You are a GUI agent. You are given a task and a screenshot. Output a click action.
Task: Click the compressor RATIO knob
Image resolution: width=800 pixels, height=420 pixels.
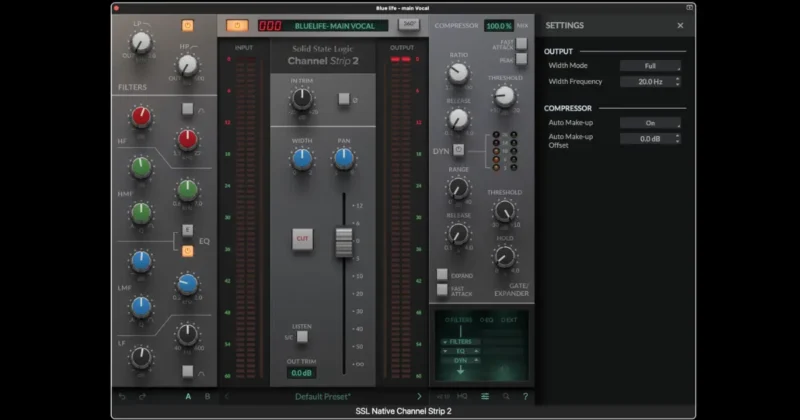point(458,73)
